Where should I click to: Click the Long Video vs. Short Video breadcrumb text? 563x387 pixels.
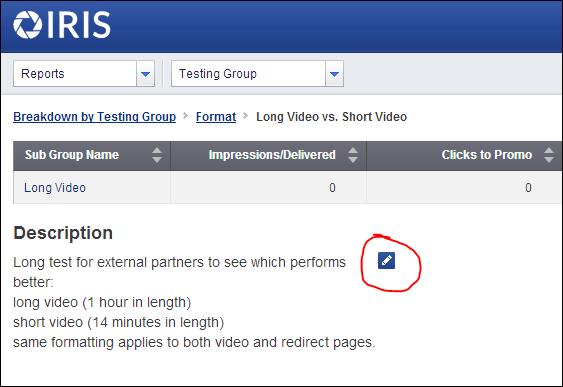click(x=331, y=117)
